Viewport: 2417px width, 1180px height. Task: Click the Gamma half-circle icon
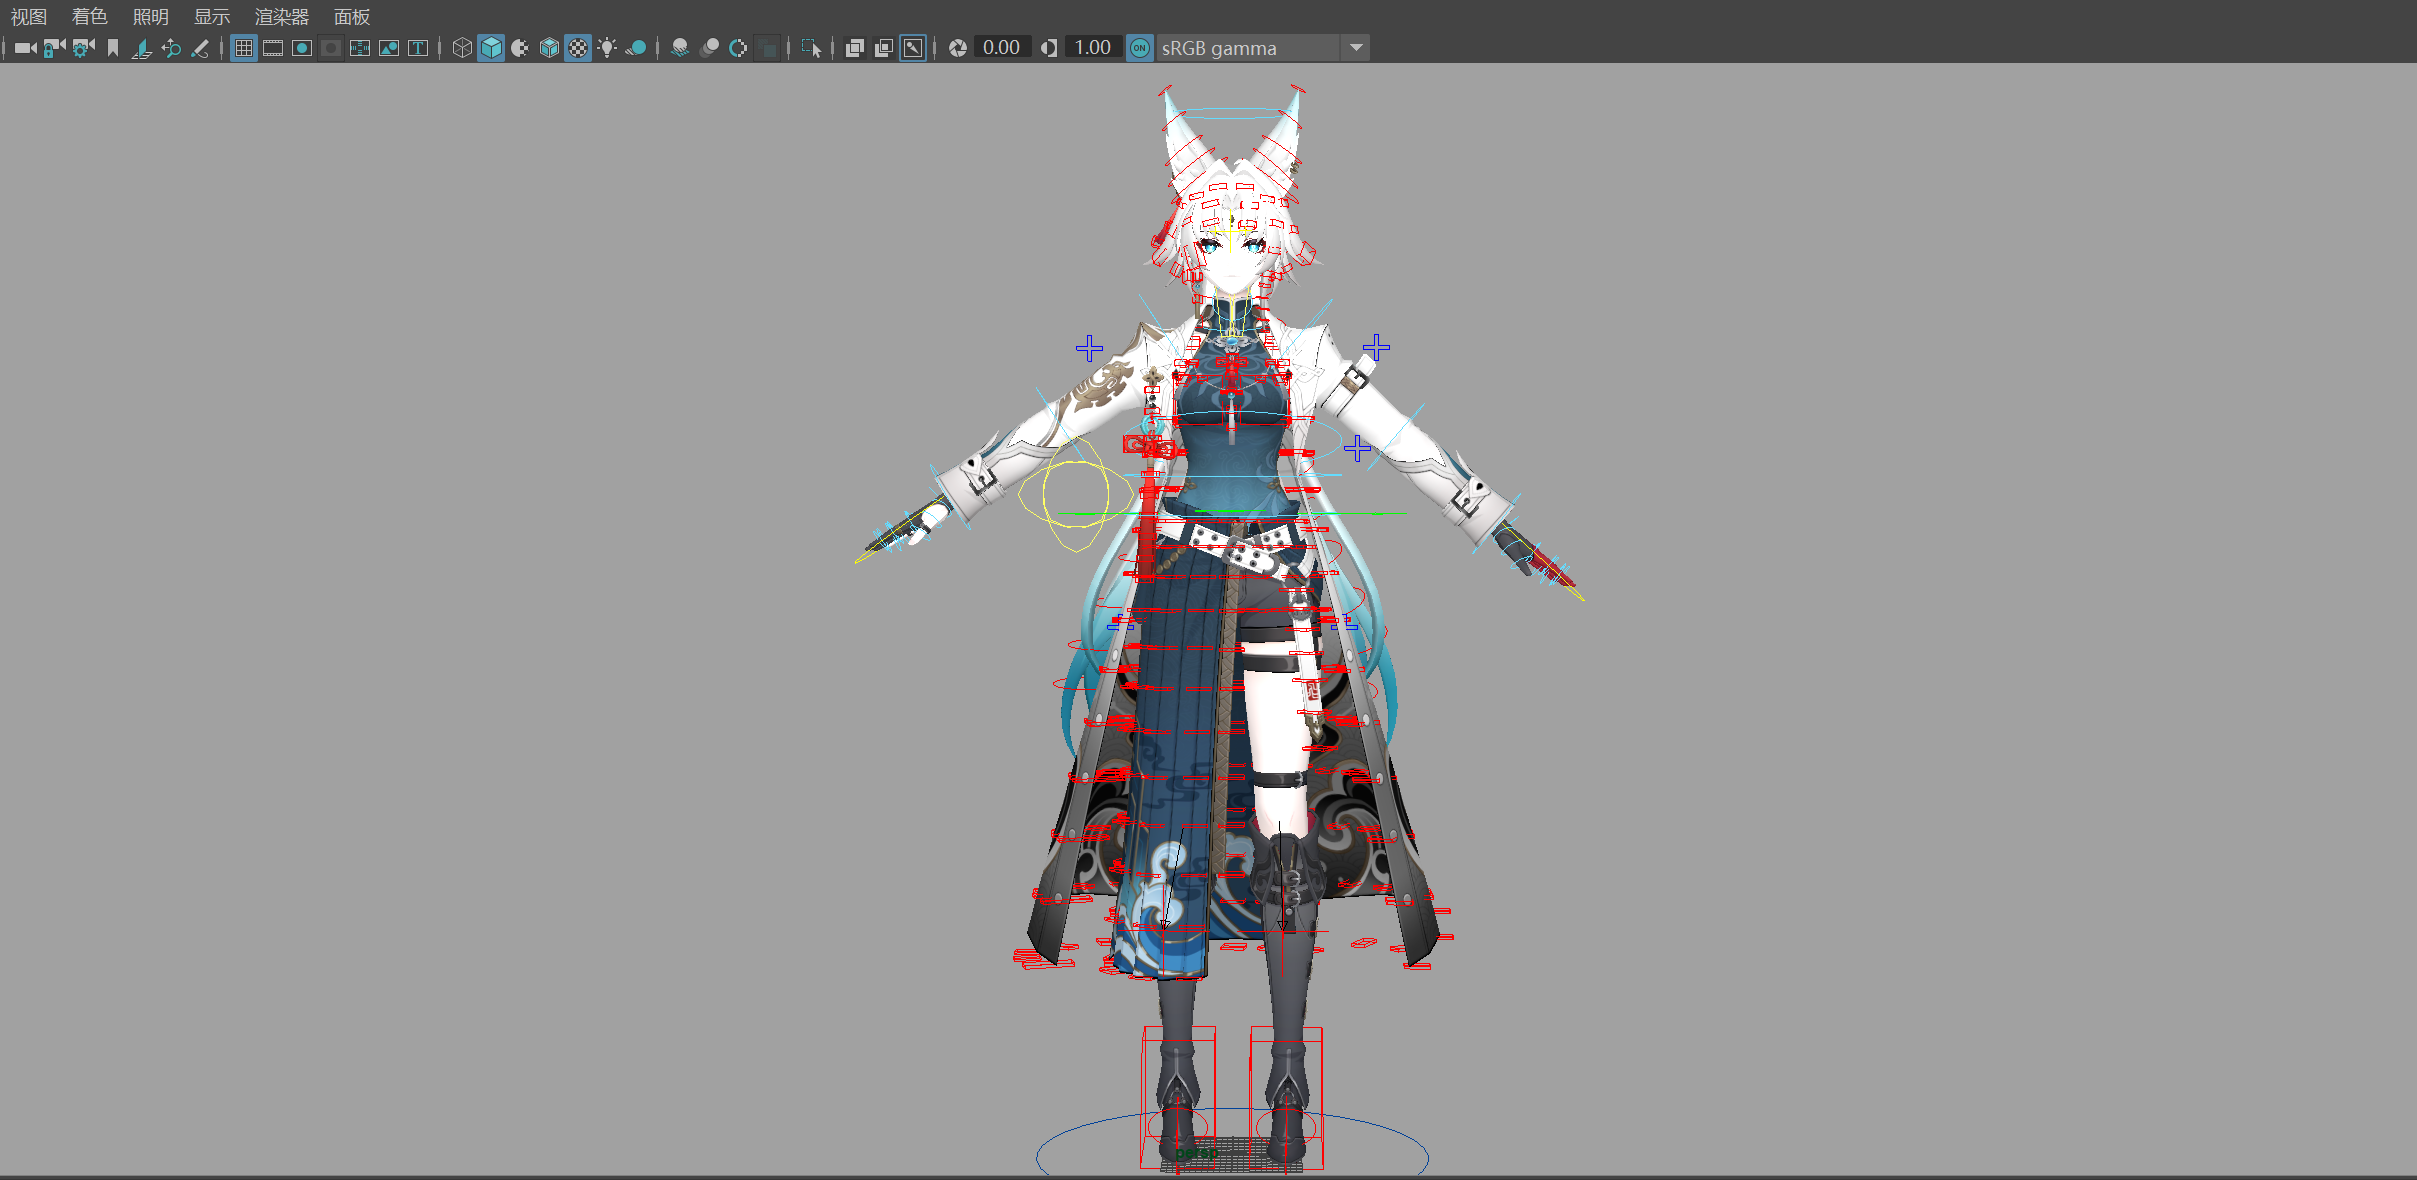point(1048,48)
